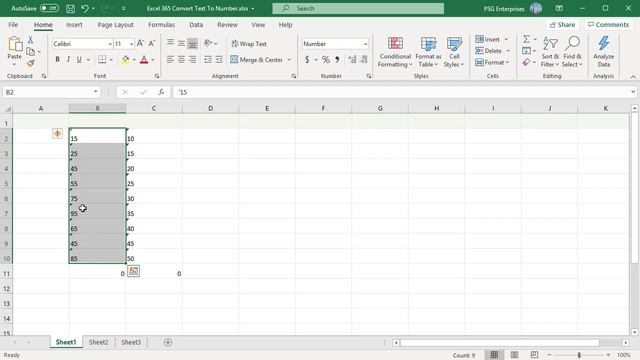
Task: Click the Copy icon
Action: point(30,51)
